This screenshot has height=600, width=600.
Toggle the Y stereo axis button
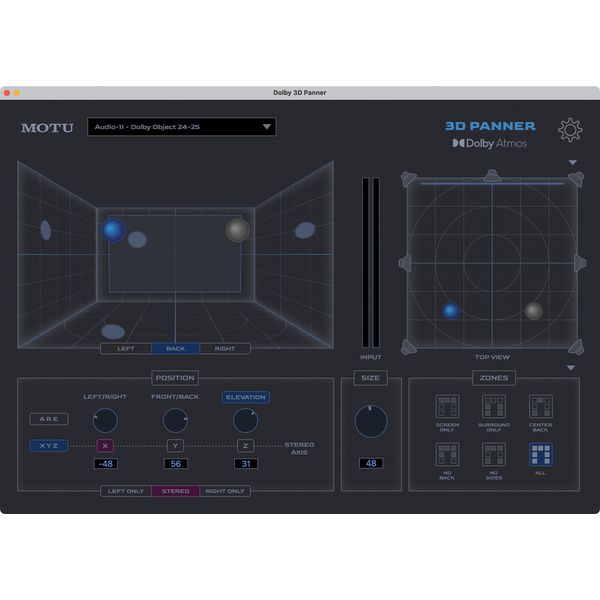pyautogui.click(x=175, y=446)
